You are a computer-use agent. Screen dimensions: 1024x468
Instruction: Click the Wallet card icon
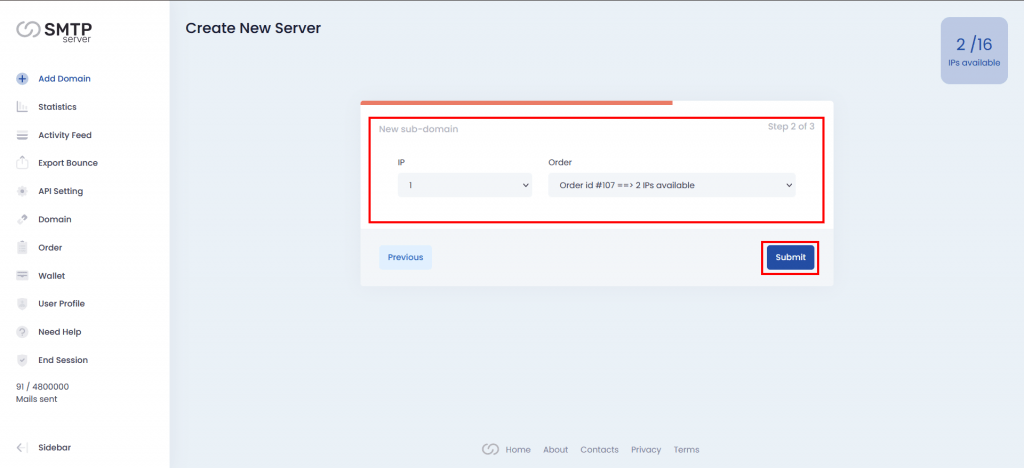tap(22, 275)
